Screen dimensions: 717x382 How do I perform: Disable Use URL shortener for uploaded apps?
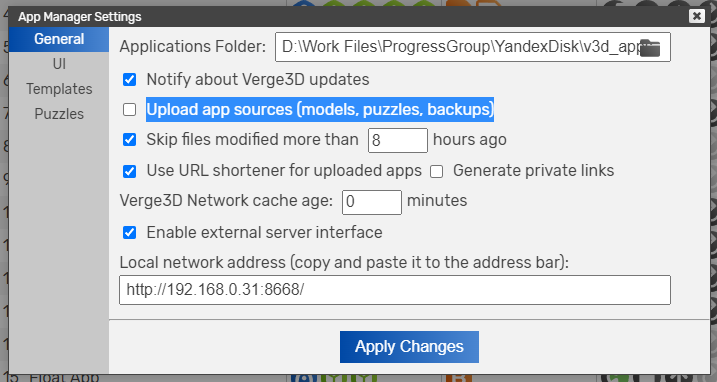pyautogui.click(x=129, y=171)
